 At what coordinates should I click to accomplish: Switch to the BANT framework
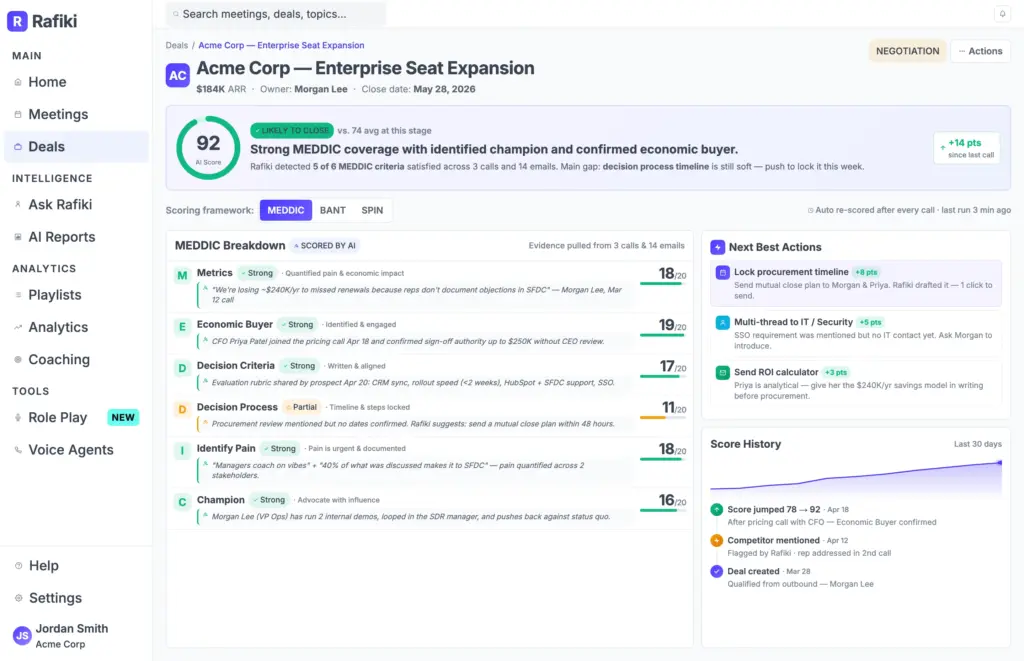coord(332,210)
